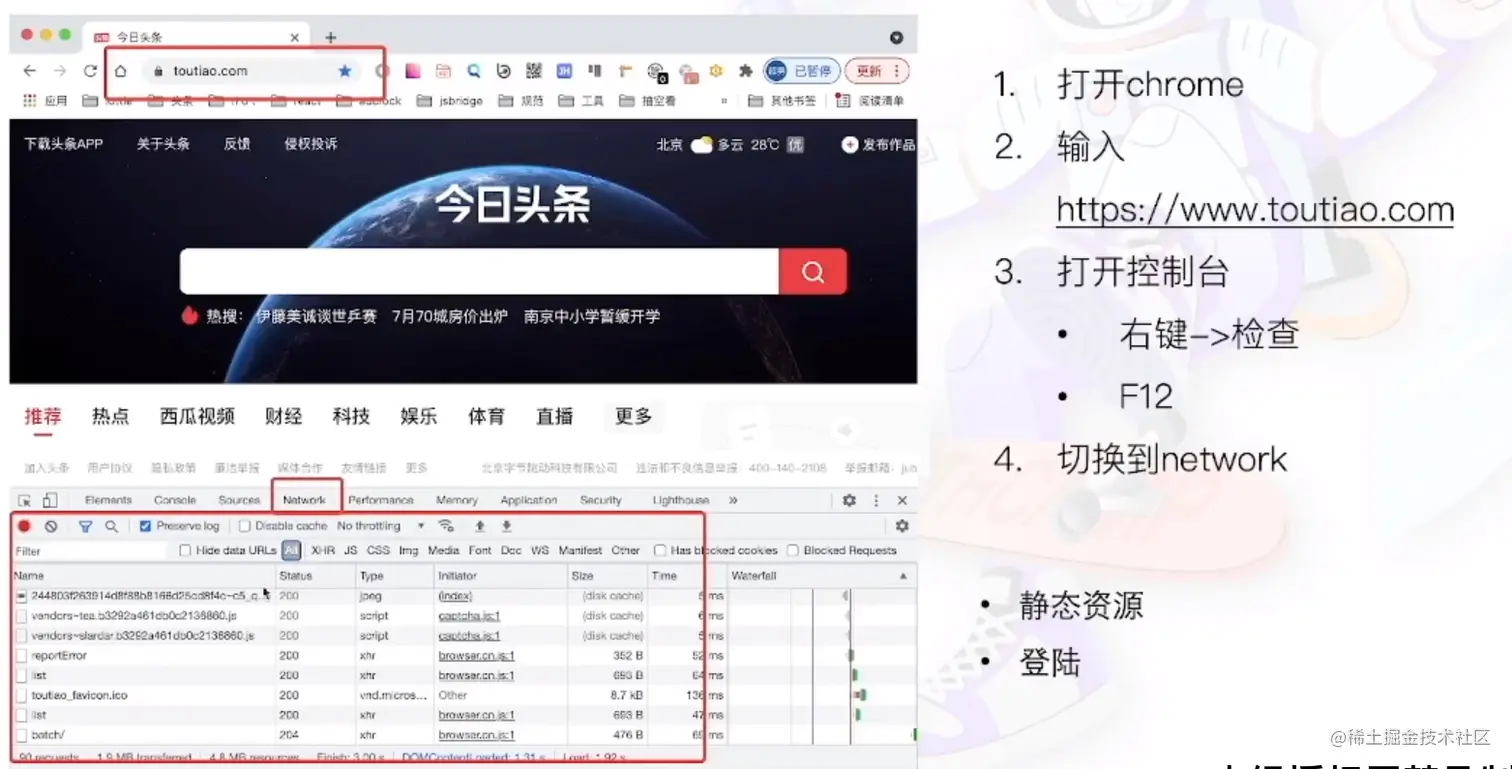Open Network panel settings gear

coord(902,526)
